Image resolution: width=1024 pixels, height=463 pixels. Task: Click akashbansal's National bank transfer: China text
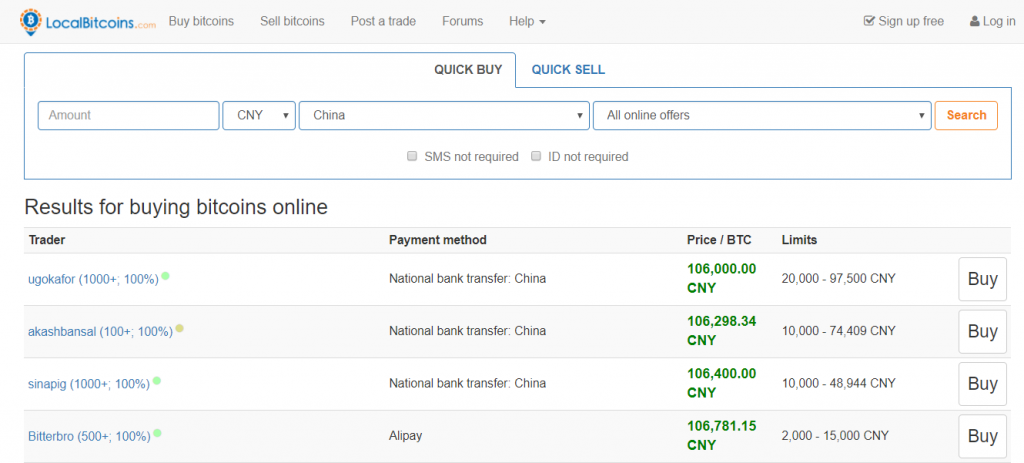coord(468,331)
